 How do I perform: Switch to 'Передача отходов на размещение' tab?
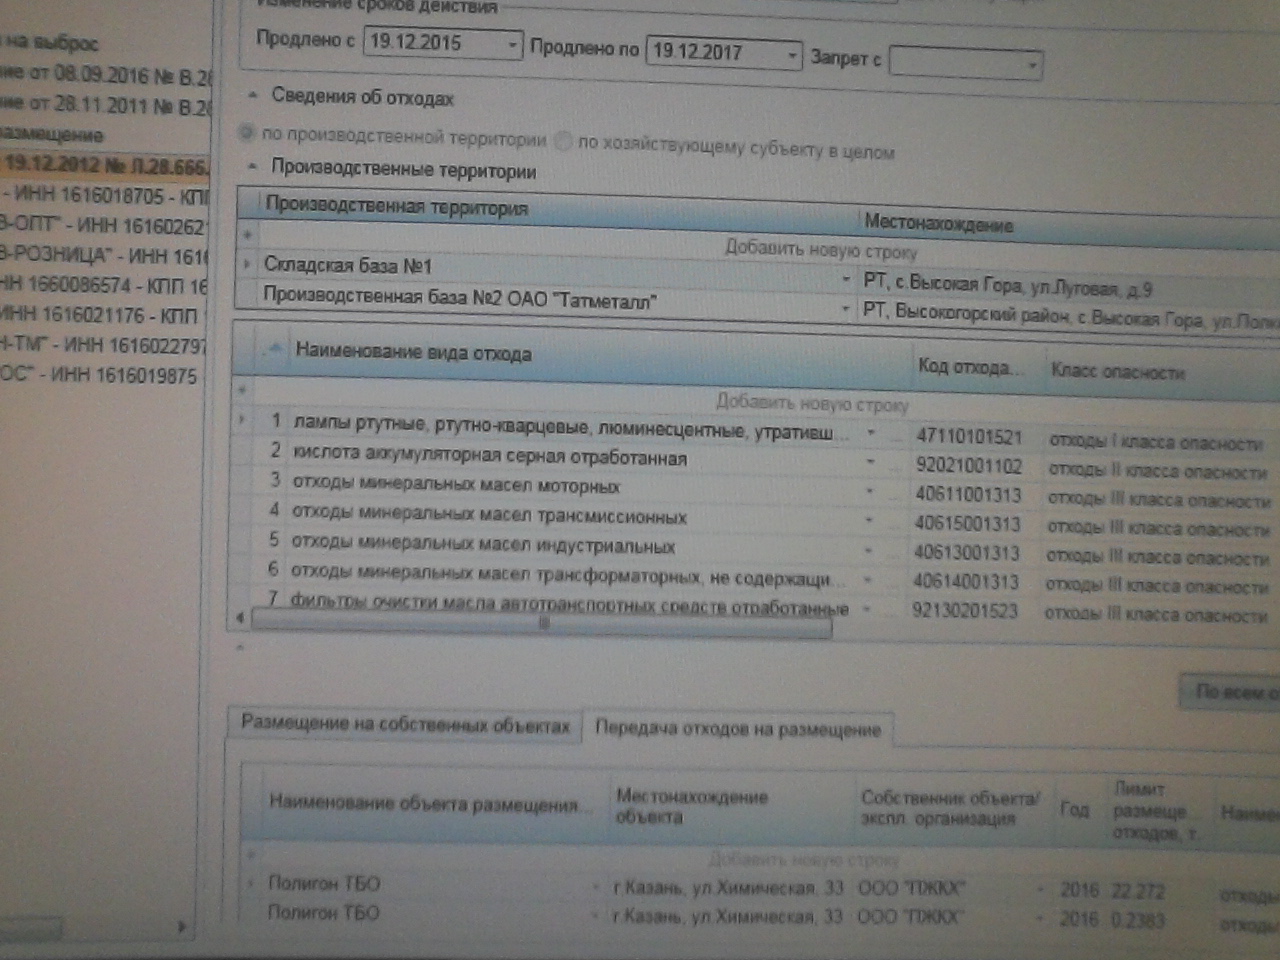coord(738,729)
